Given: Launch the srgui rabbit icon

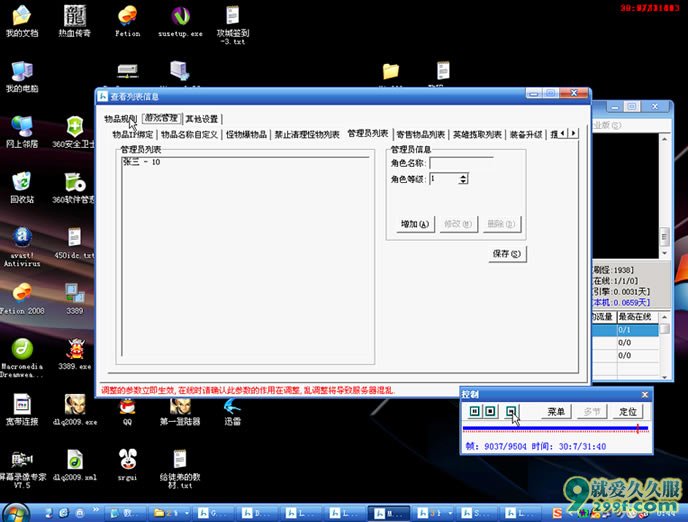Looking at the screenshot, I should click(x=127, y=466).
